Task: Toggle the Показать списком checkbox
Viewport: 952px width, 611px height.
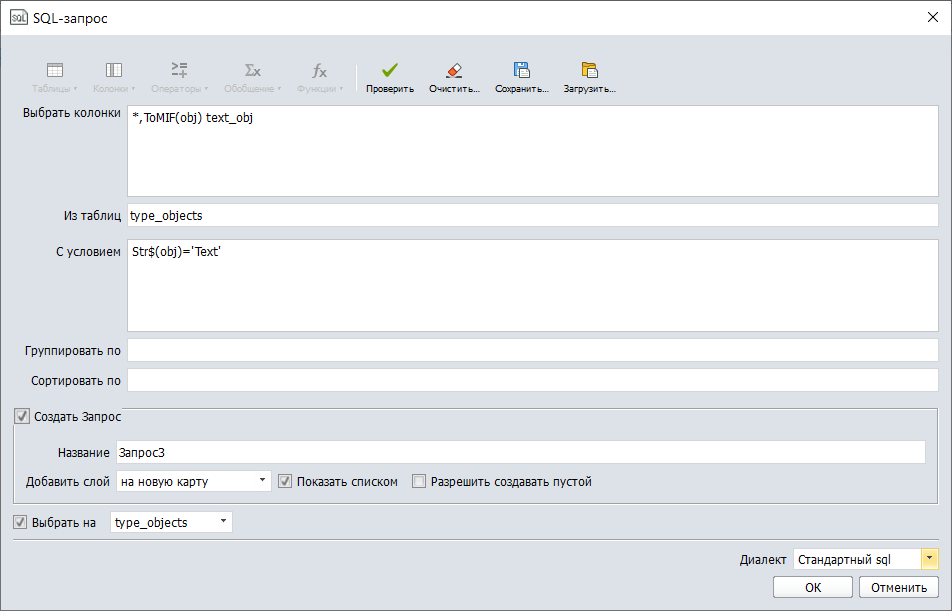Action: pyautogui.click(x=285, y=481)
